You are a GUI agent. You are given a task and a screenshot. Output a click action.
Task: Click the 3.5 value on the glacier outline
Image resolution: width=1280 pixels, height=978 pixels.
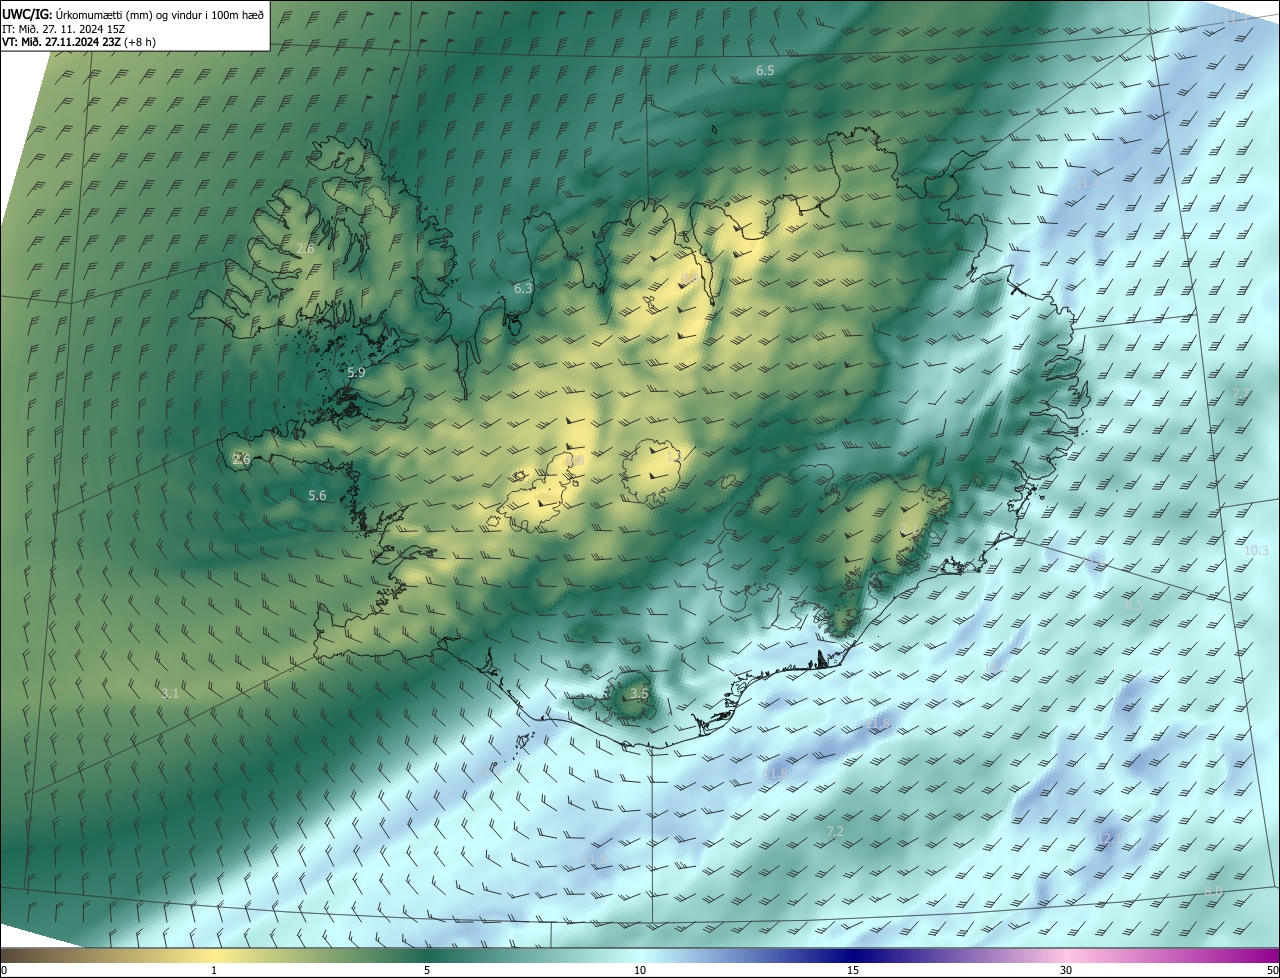click(640, 693)
